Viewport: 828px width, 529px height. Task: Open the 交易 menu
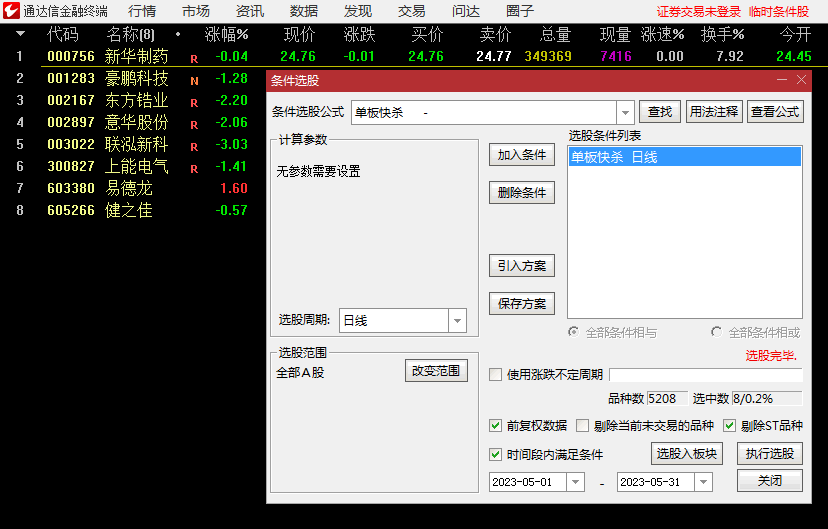(412, 11)
